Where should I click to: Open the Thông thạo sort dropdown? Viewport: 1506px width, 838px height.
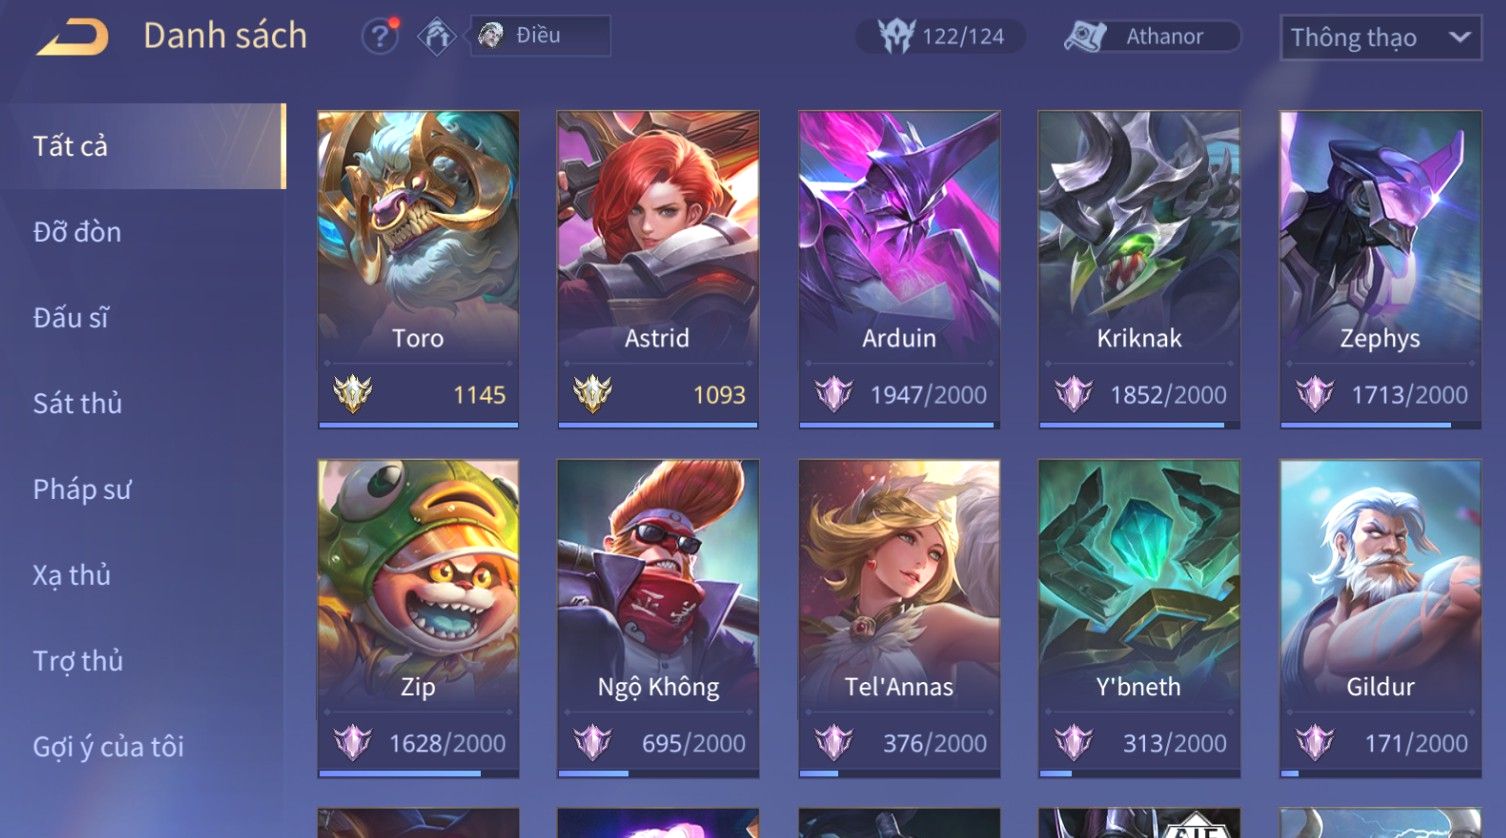pos(1380,38)
